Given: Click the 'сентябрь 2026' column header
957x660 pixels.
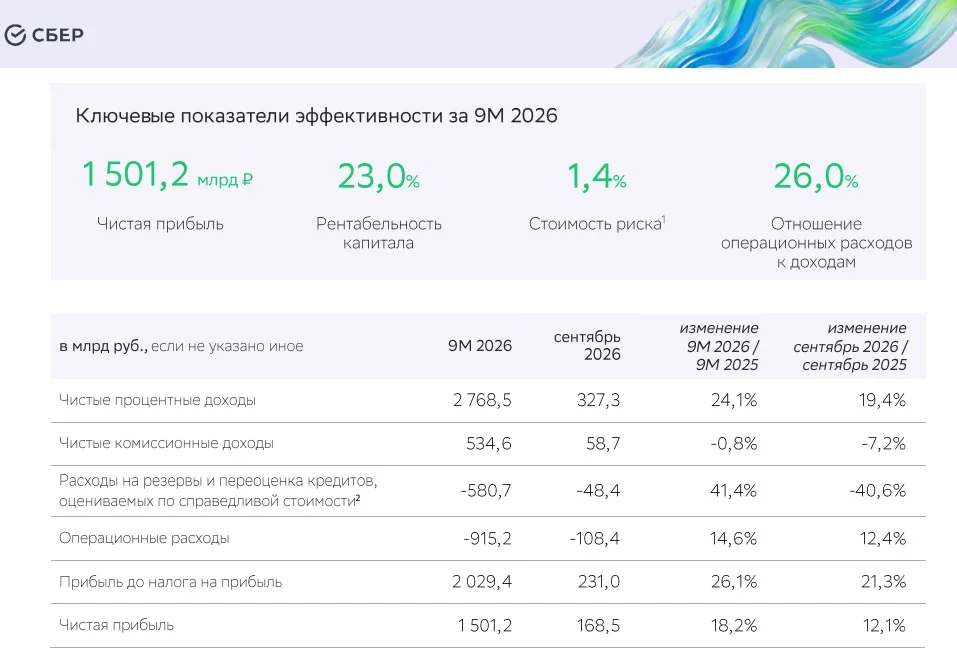Looking at the screenshot, I should [x=587, y=346].
